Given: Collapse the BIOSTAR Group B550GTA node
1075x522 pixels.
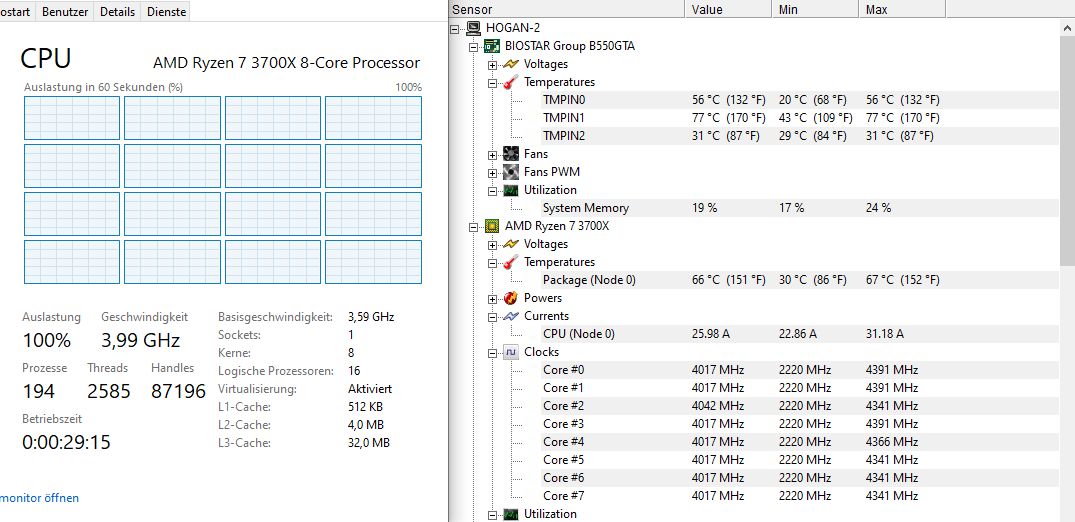Looking at the screenshot, I should [x=473, y=47].
